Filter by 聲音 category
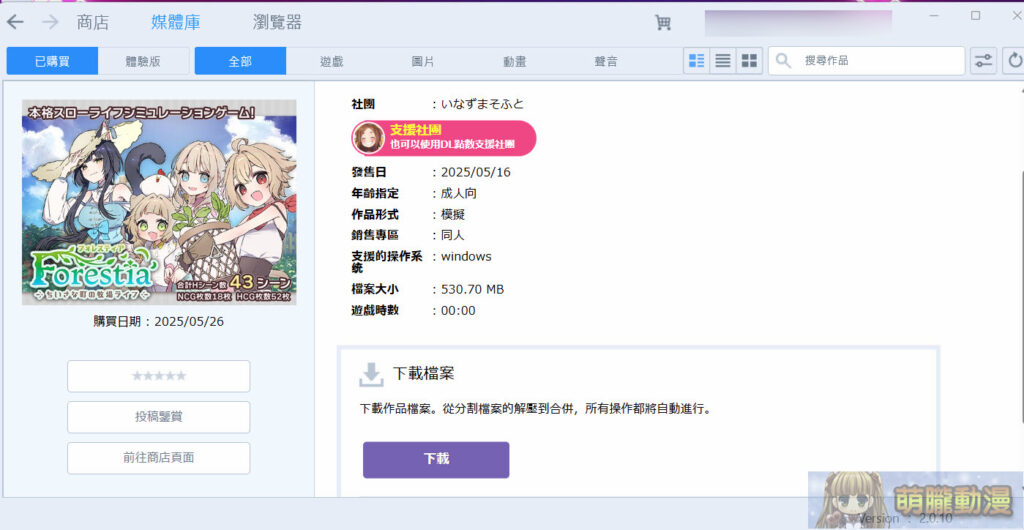The height and width of the screenshot is (530, 1024). 606,61
